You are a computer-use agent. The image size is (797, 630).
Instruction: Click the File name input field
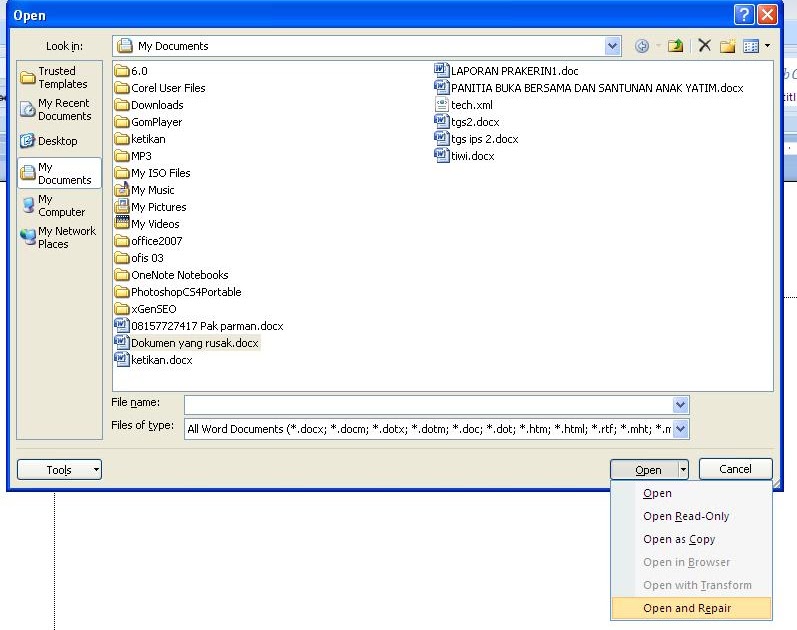428,405
